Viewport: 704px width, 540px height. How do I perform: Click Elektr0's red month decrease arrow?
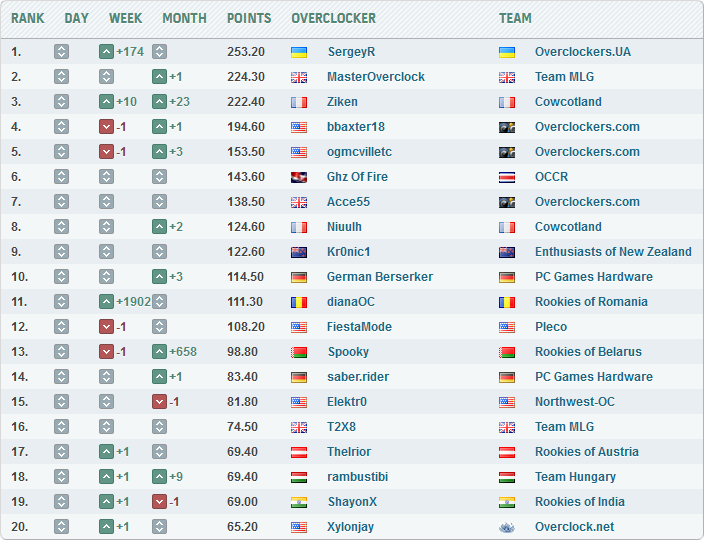[x=159, y=402]
